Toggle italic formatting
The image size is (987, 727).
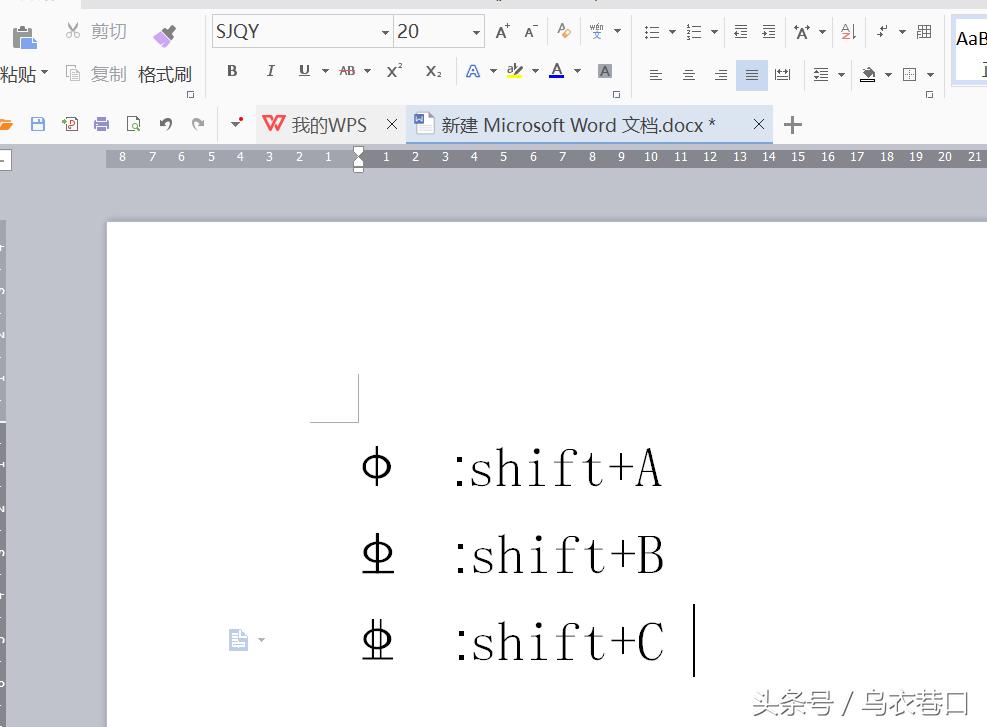[270, 71]
